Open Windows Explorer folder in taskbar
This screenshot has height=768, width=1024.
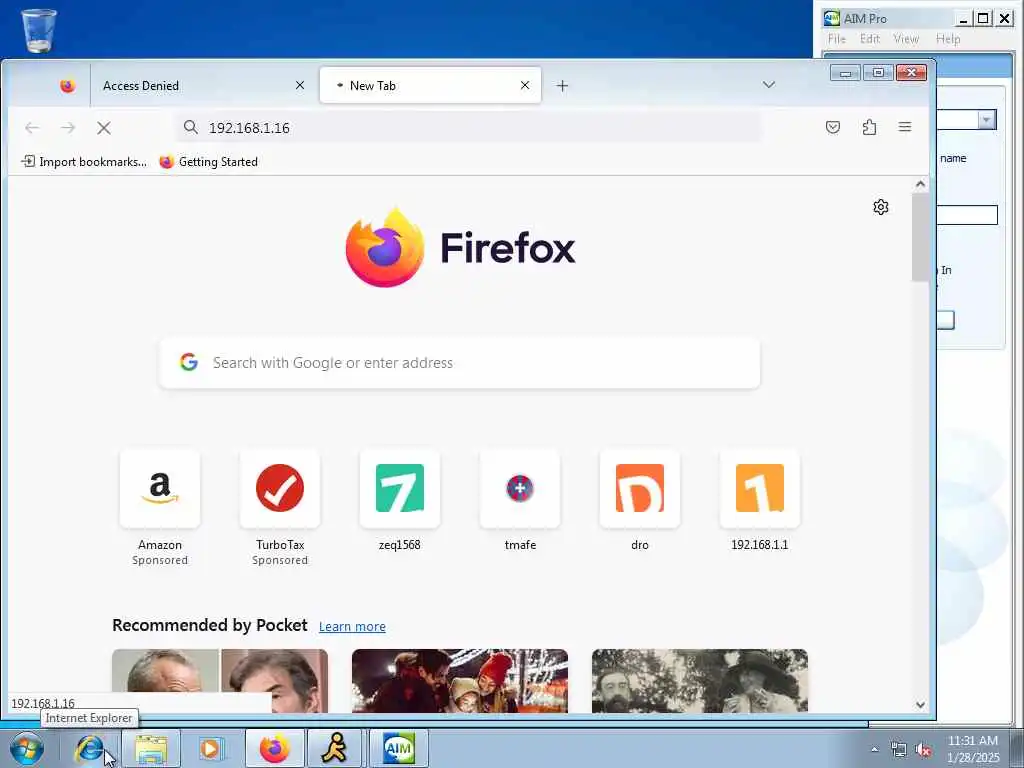[x=151, y=748]
